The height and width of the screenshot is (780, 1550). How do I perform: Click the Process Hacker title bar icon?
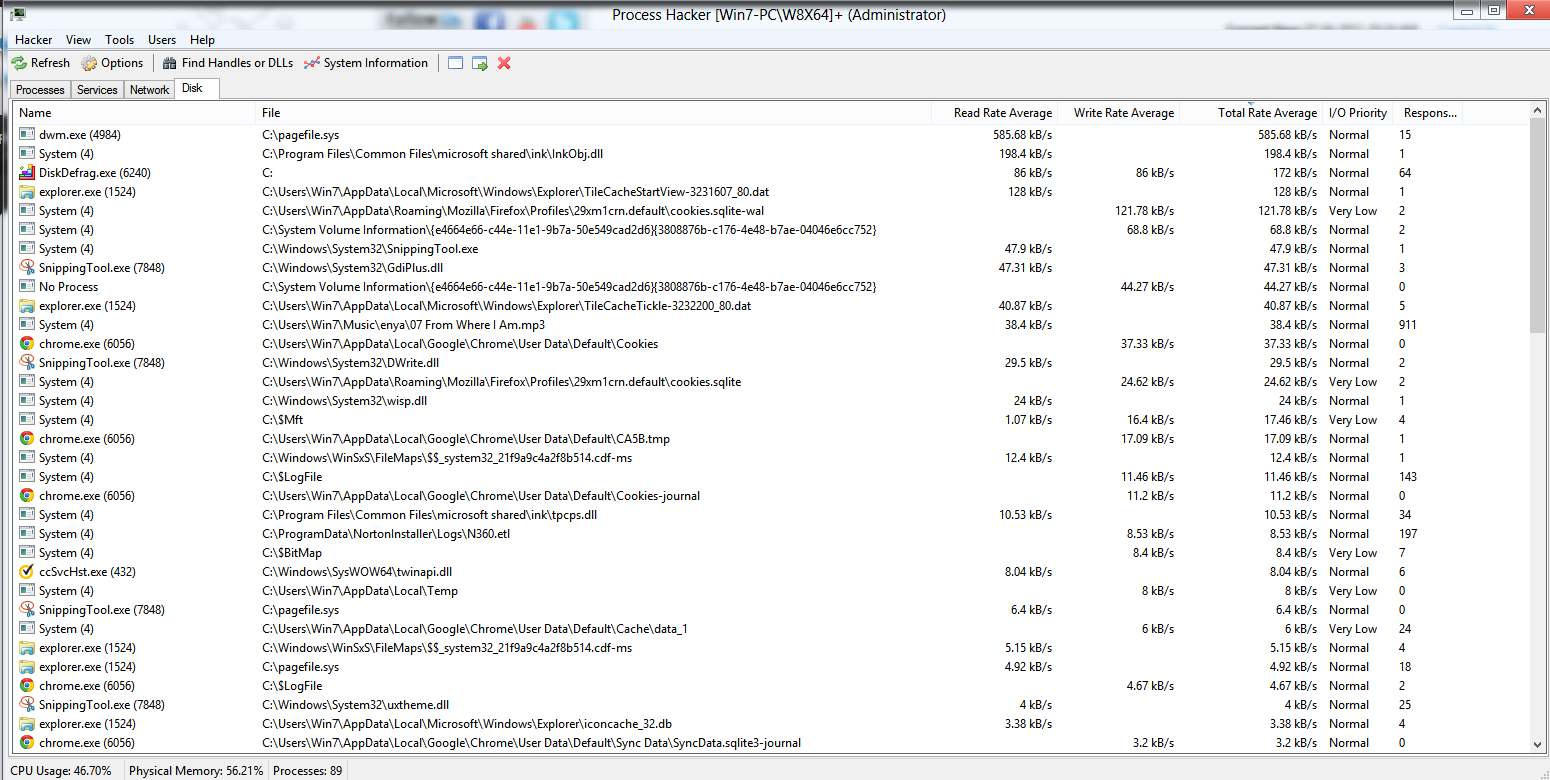(18, 14)
